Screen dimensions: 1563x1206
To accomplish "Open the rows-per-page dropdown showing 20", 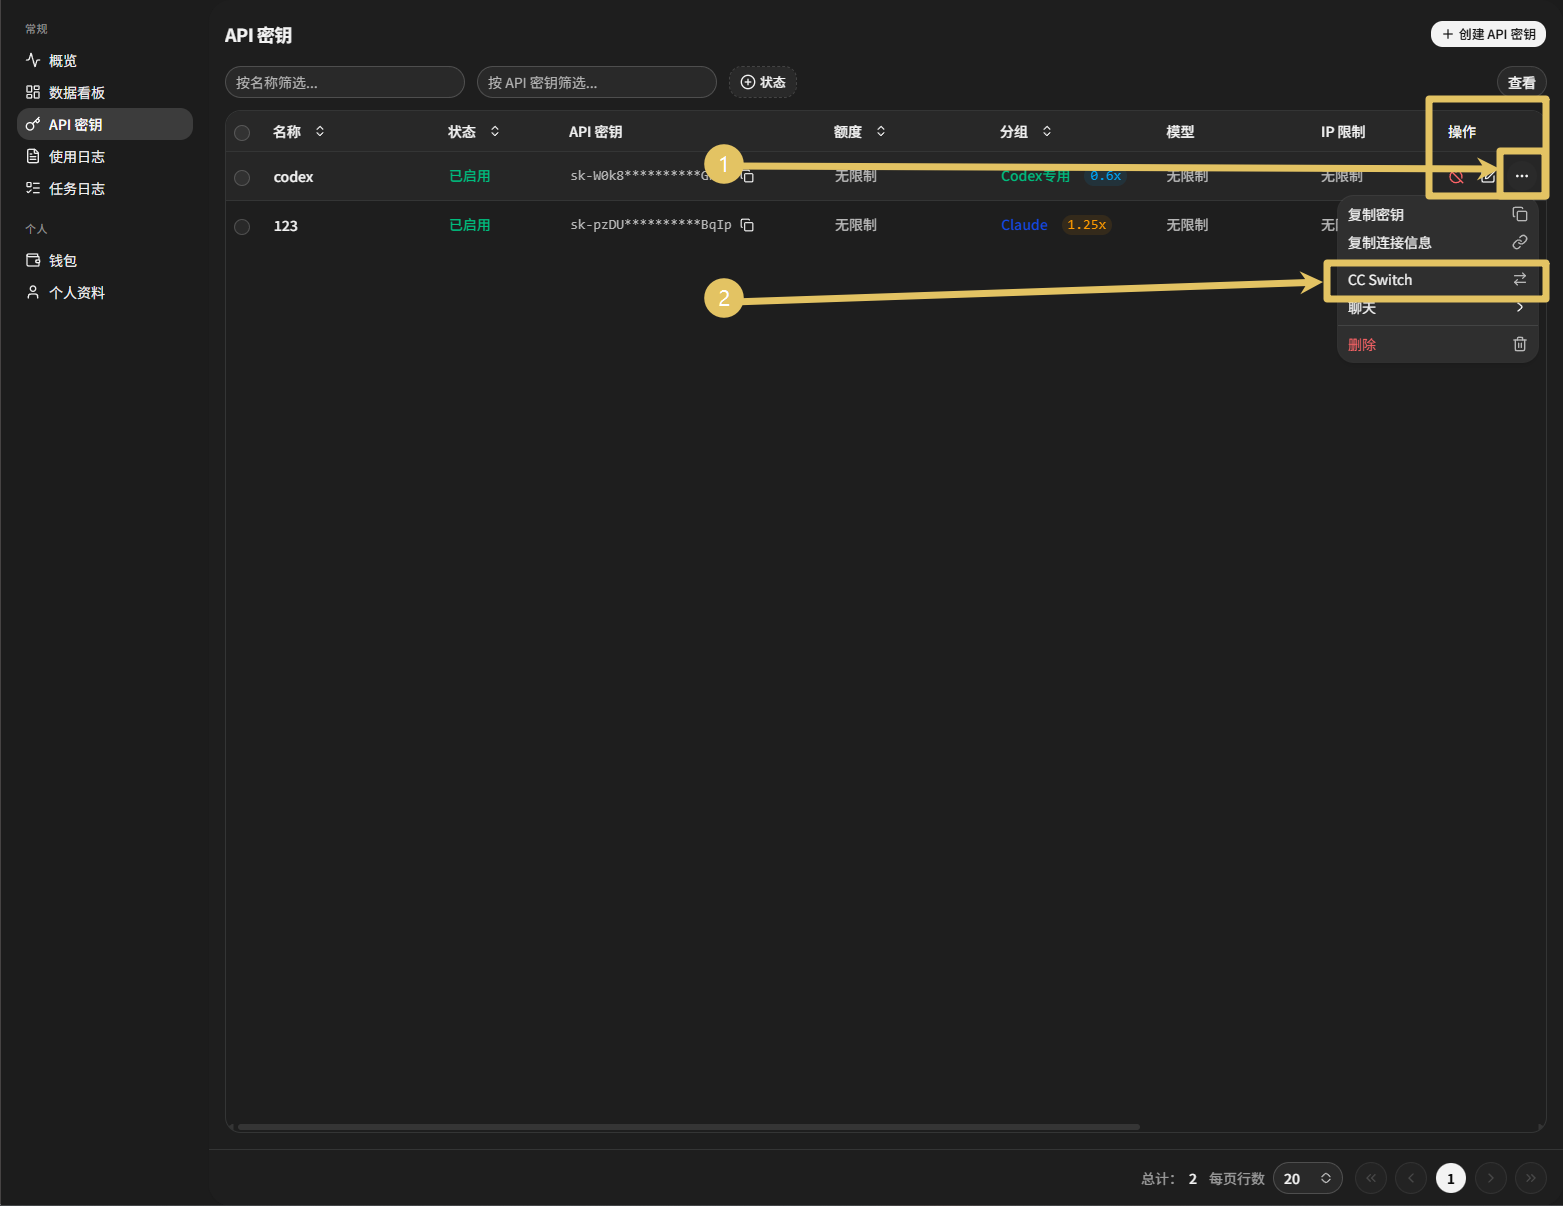I will pos(1307,1178).
